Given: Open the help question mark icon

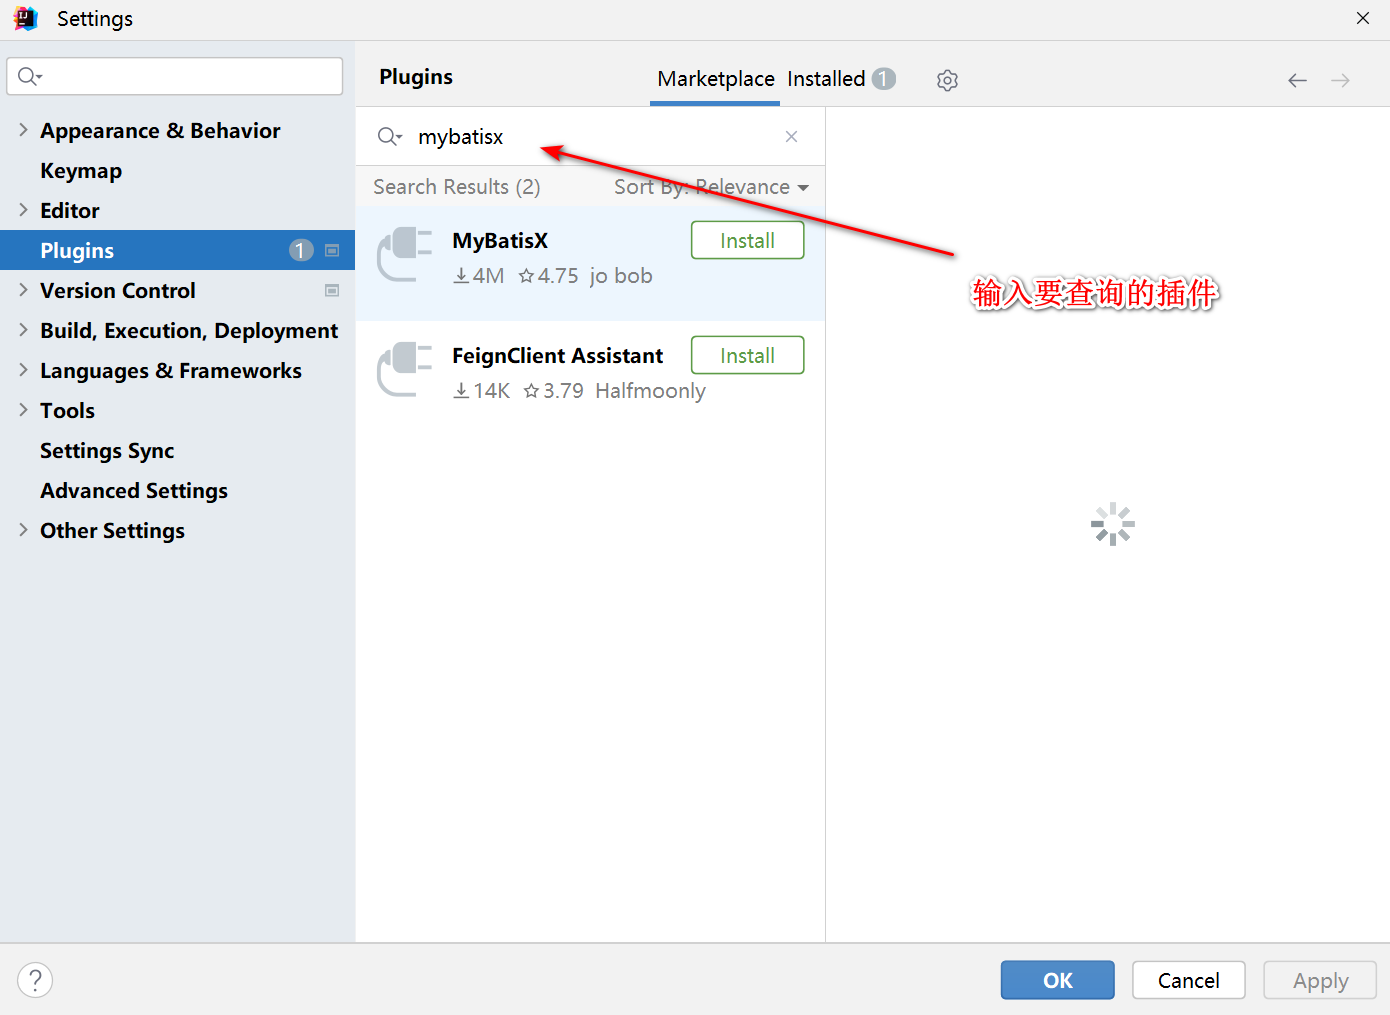Looking at the screenshot, I should (35, 980).
